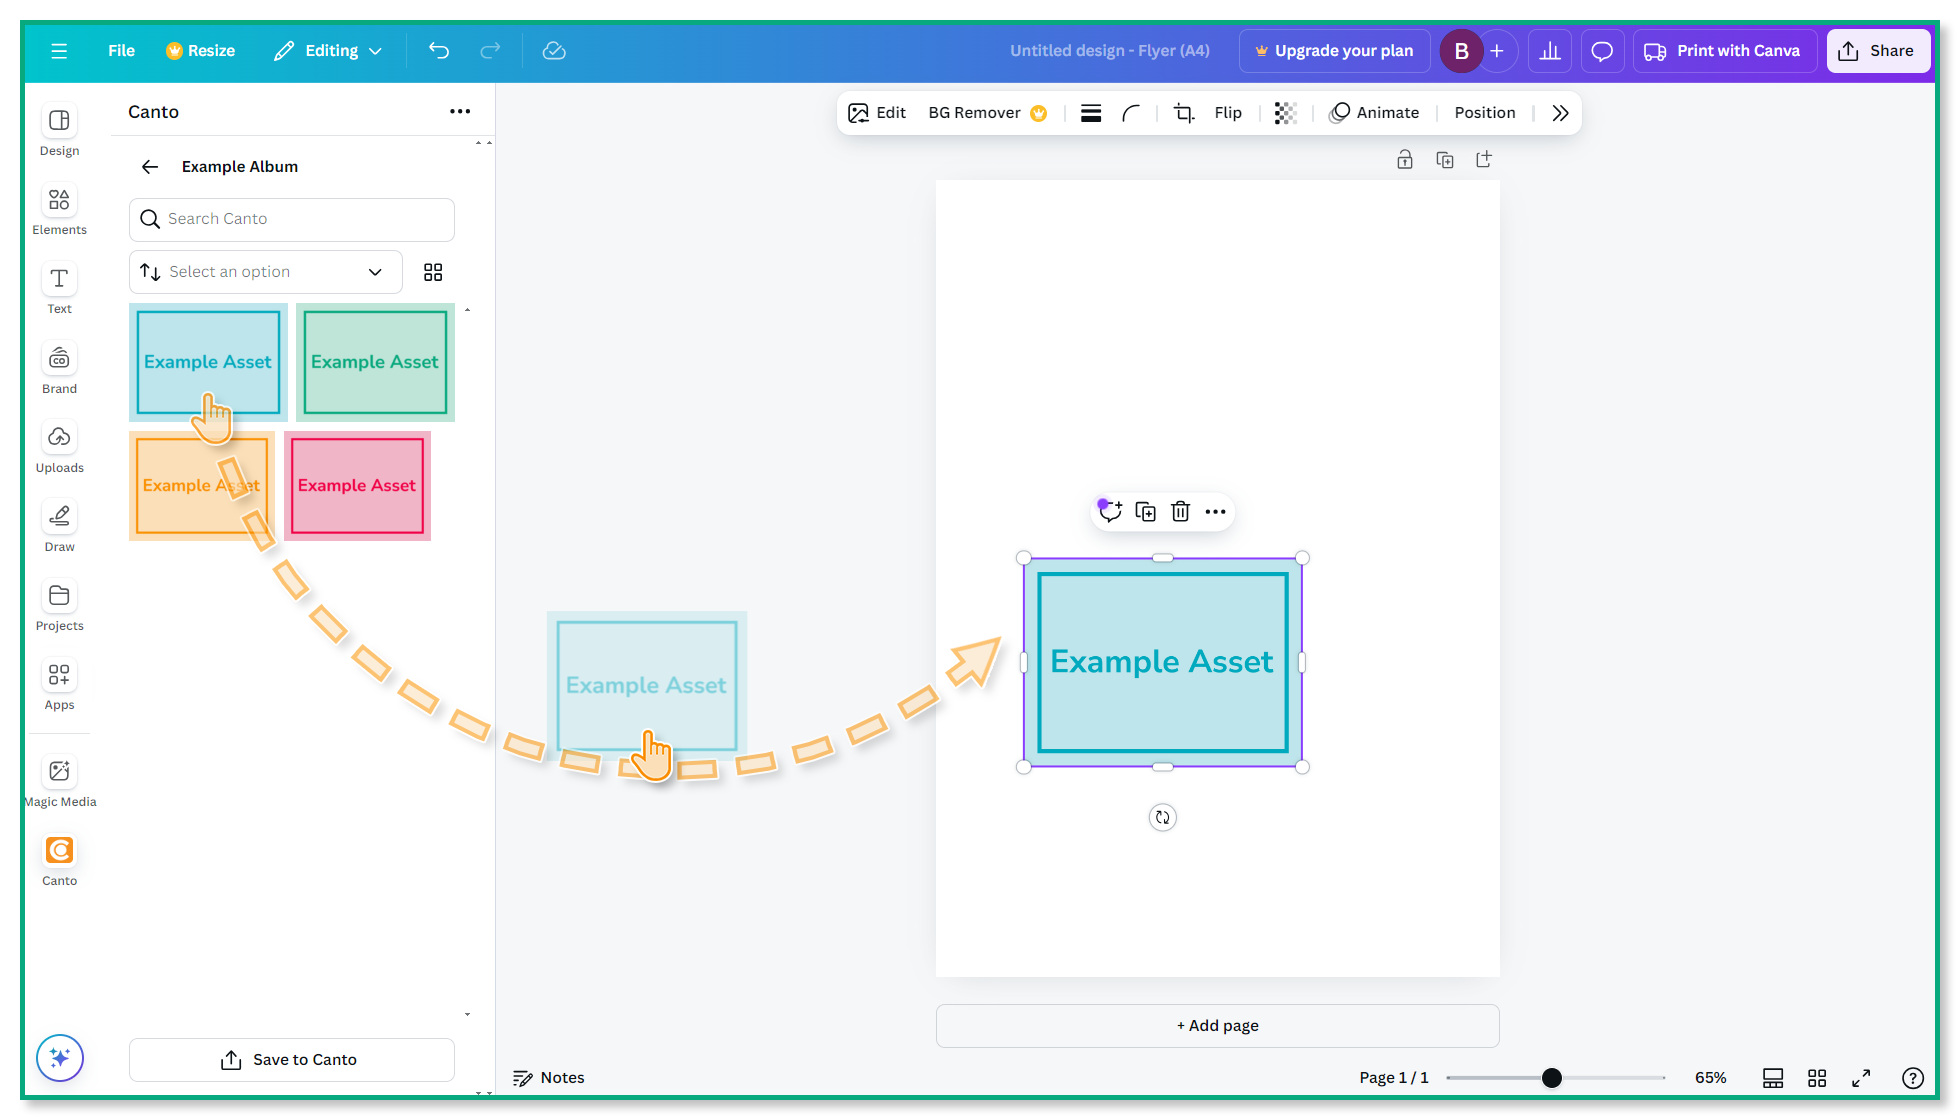
Task: Open the Canto app in the sidebar
Action: (59, 857)
